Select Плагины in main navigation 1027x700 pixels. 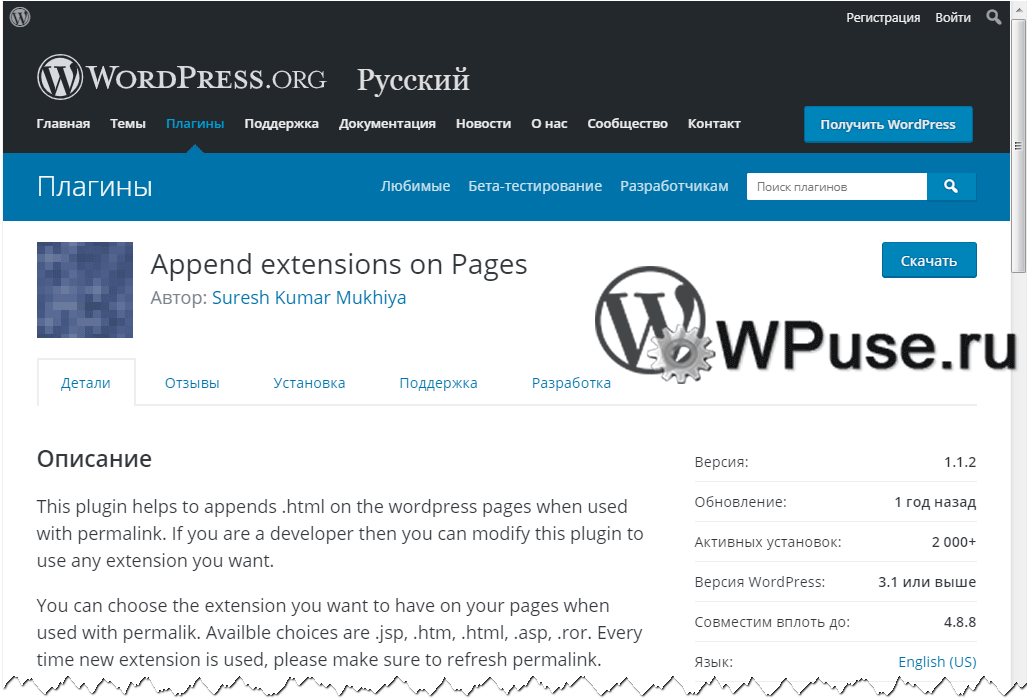(195, 124)
